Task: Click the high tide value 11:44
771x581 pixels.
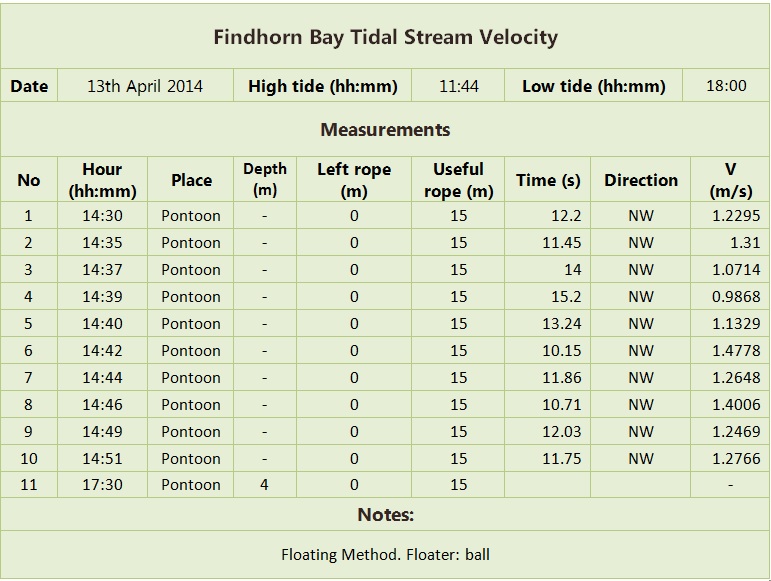Action: pyautogui.click(x=459, y=86)
